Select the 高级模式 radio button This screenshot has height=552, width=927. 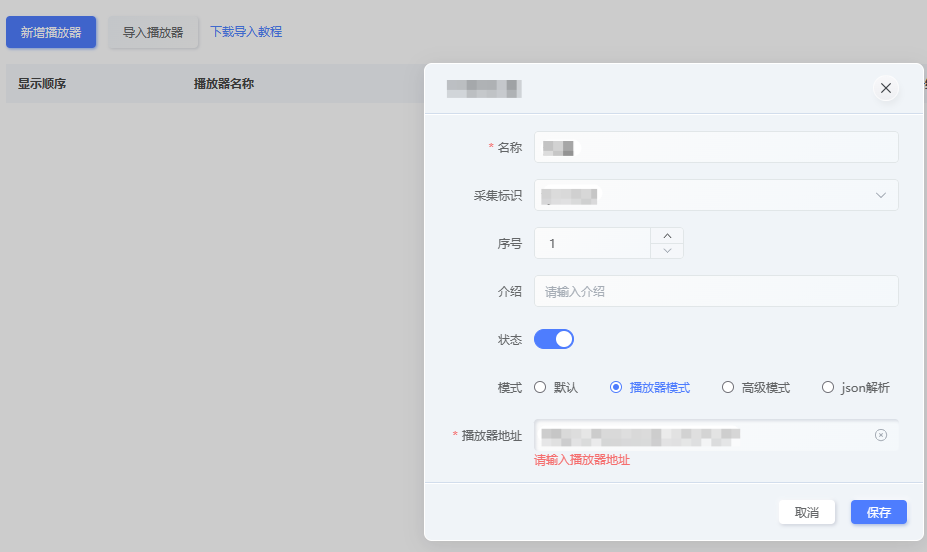(x=728, y=387)
